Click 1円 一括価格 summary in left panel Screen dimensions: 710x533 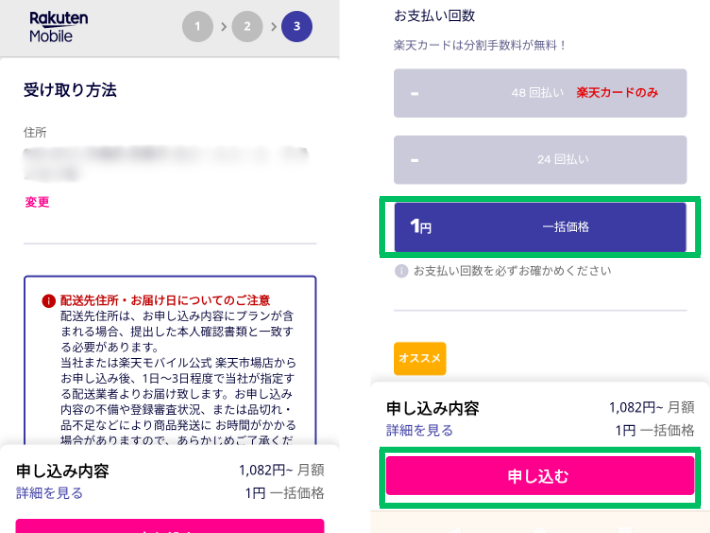coord(285,493)
